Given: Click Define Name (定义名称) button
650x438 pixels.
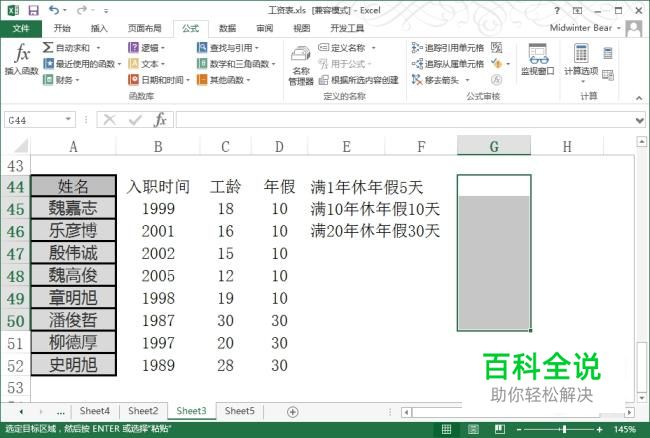Looking at the screenshot, I should 342,48.
